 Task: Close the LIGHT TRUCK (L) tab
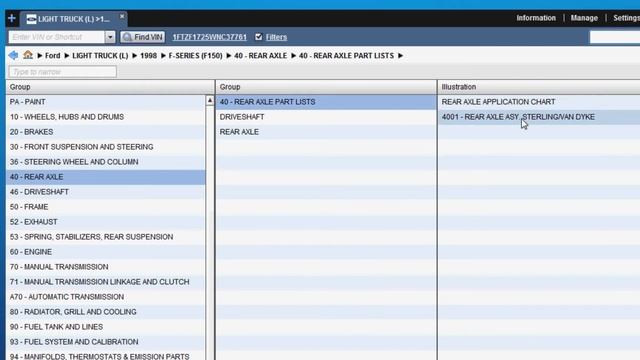pos(122,16)
